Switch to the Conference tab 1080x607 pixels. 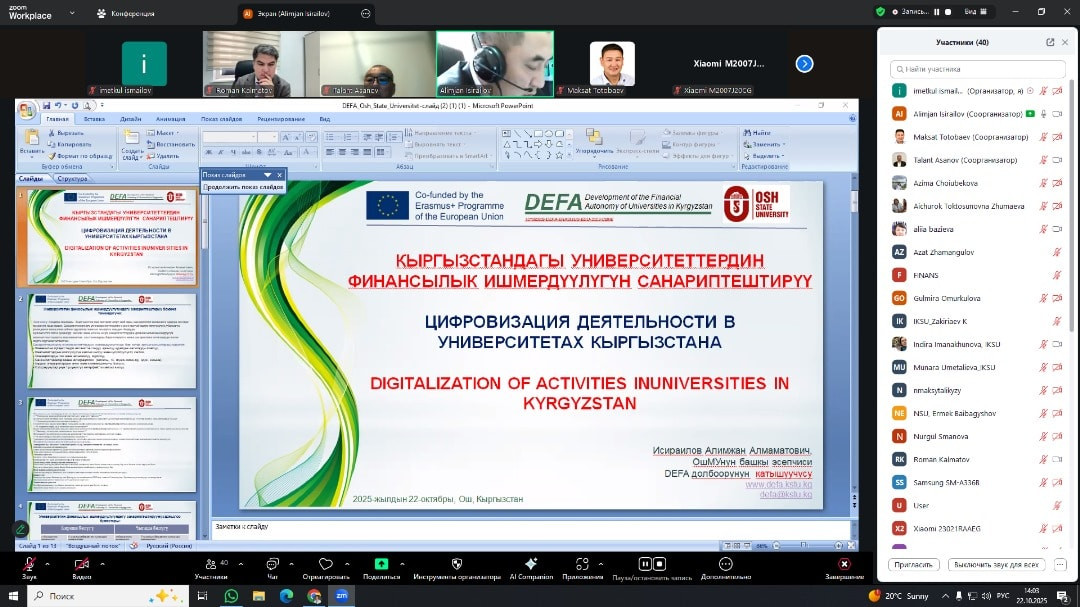(x=125, y=14)
